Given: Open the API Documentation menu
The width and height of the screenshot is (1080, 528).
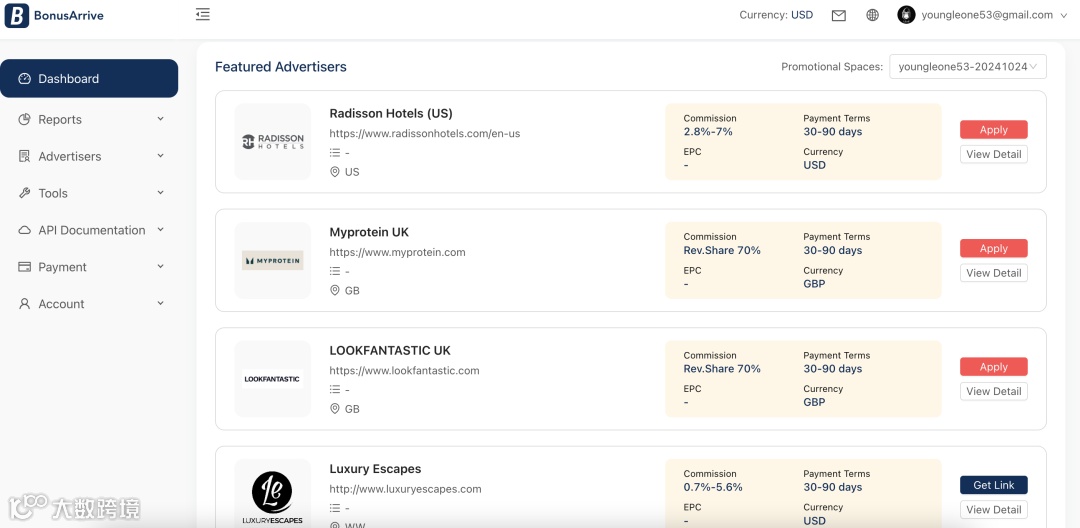Looking at the screenshot, I should 89,231.
